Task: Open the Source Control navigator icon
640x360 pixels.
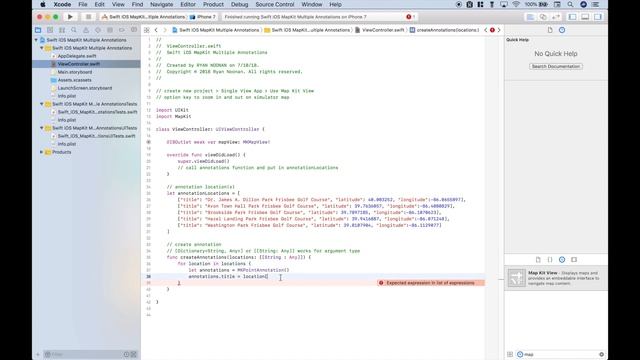Action: coord(50,30)
